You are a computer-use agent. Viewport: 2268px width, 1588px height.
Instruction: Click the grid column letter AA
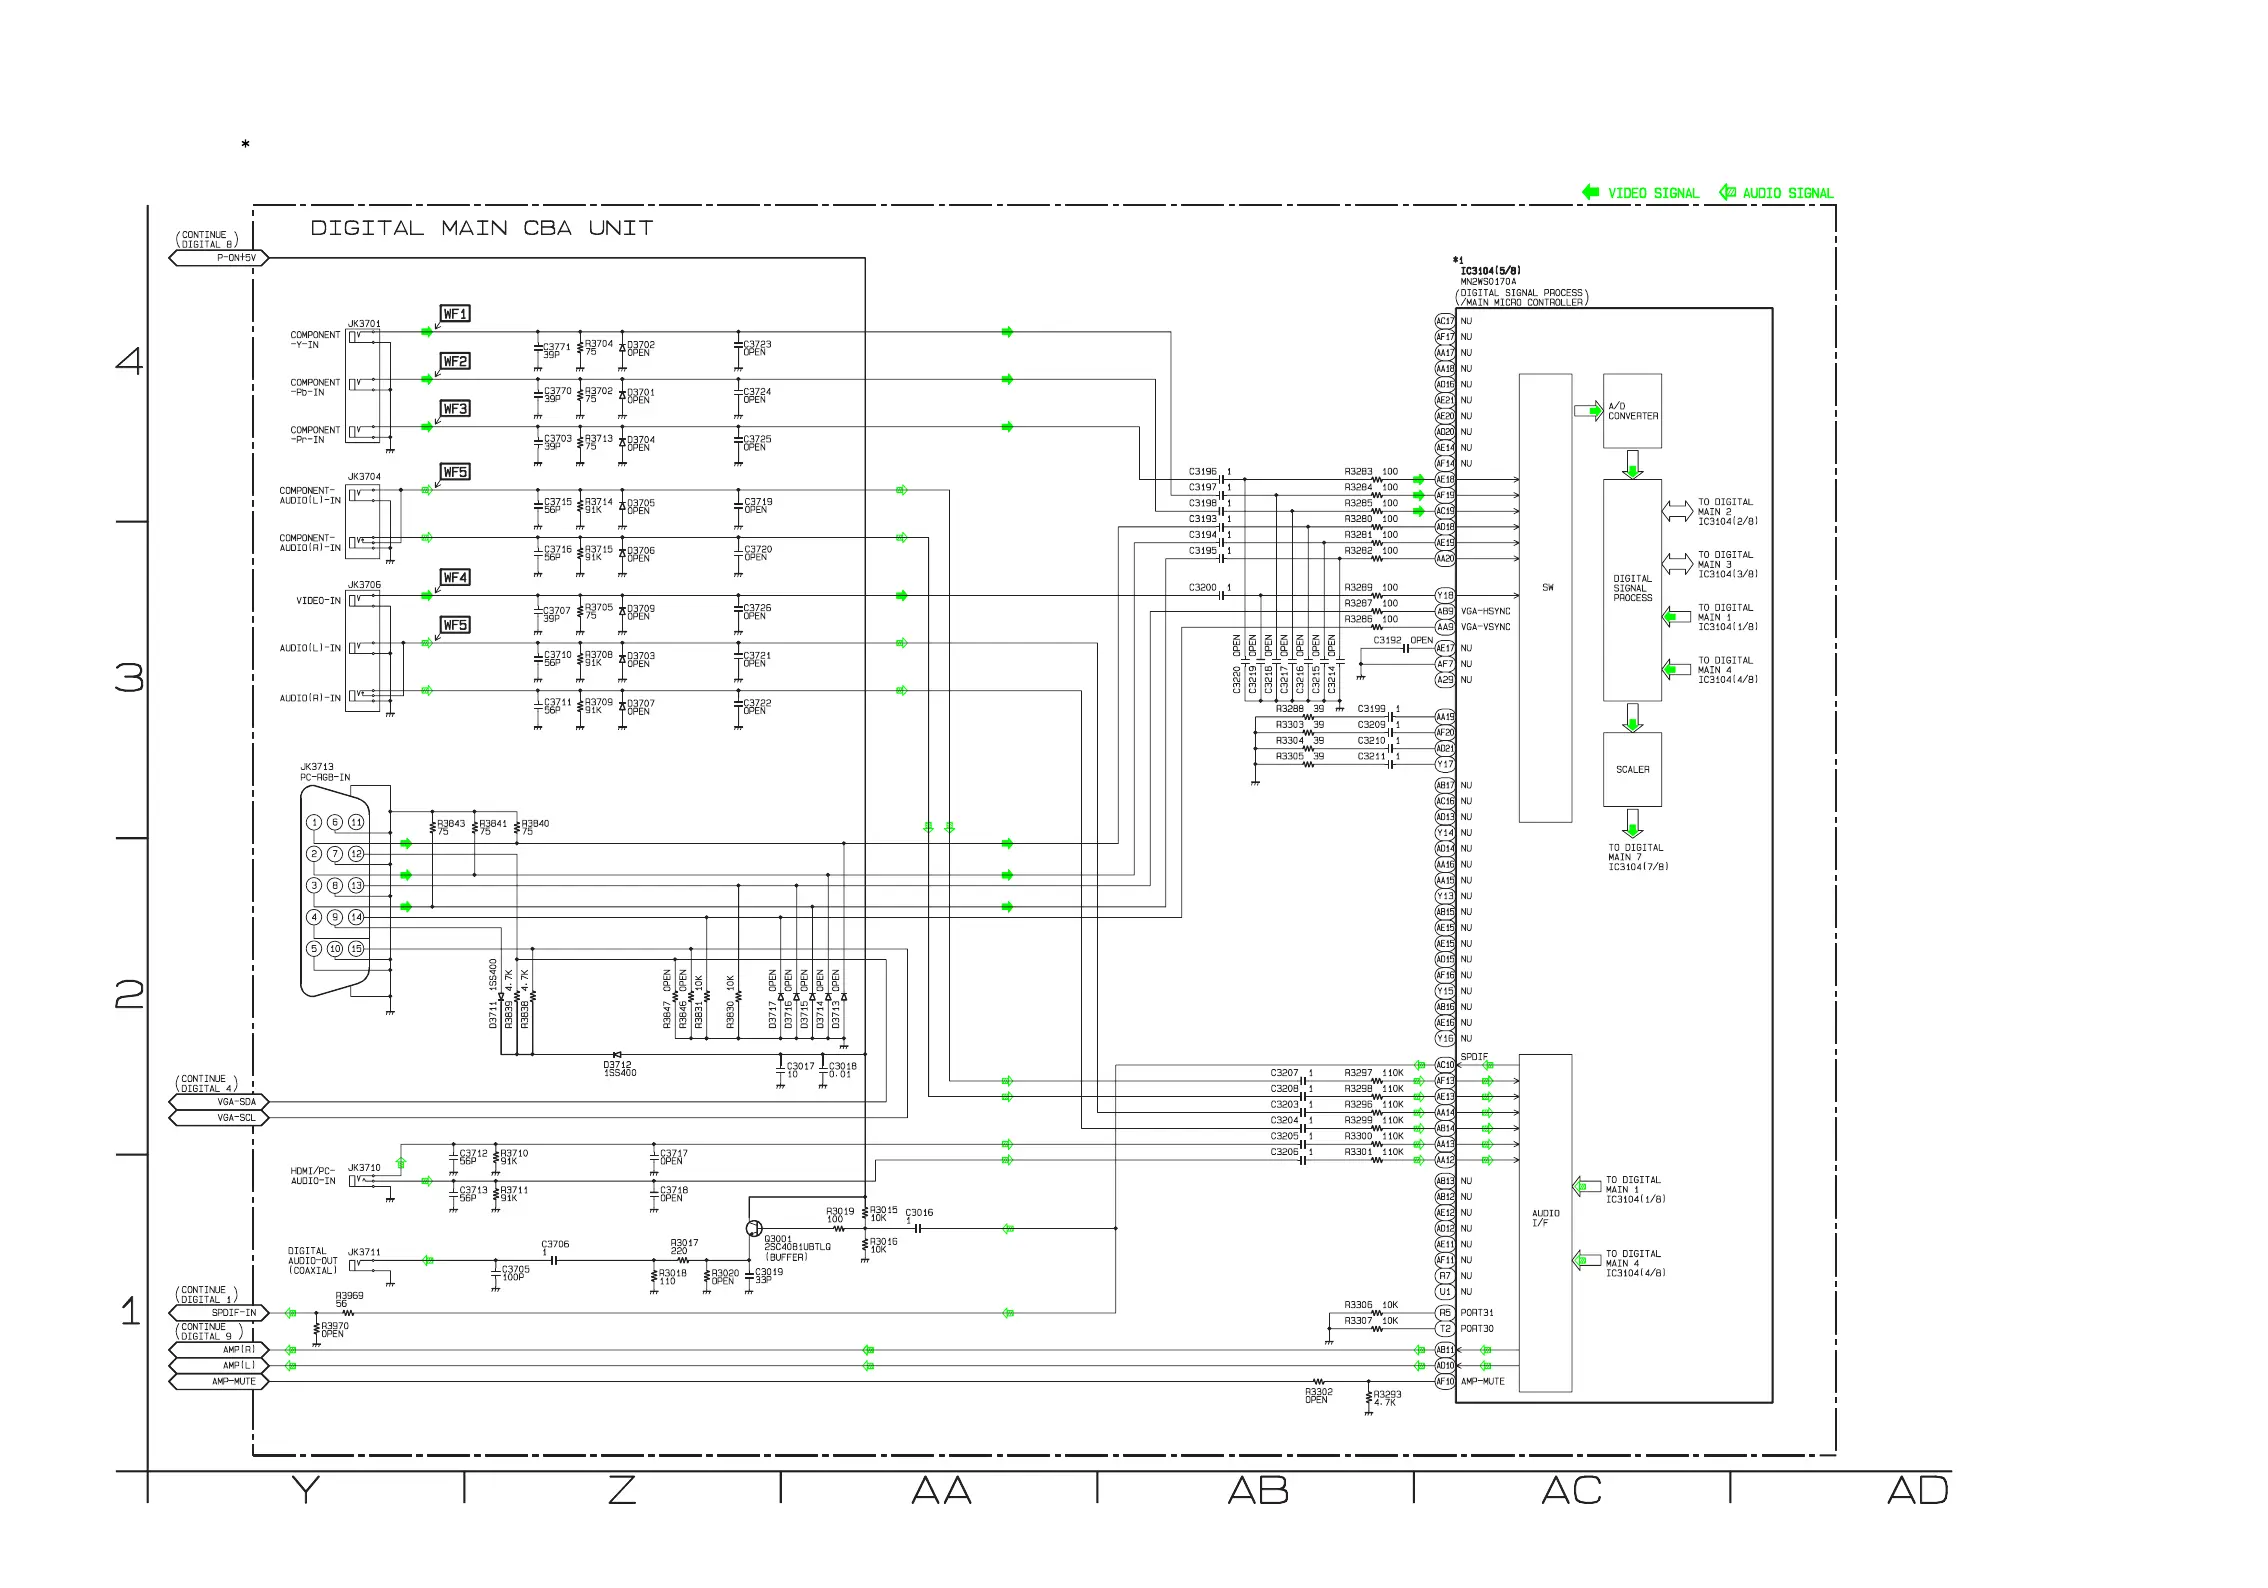pos(941,1491)
